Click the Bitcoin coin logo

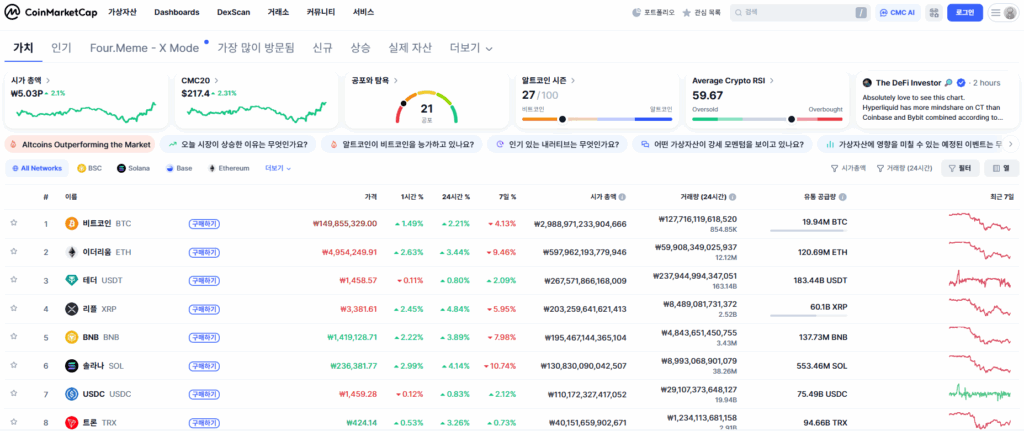pos(71,223)
